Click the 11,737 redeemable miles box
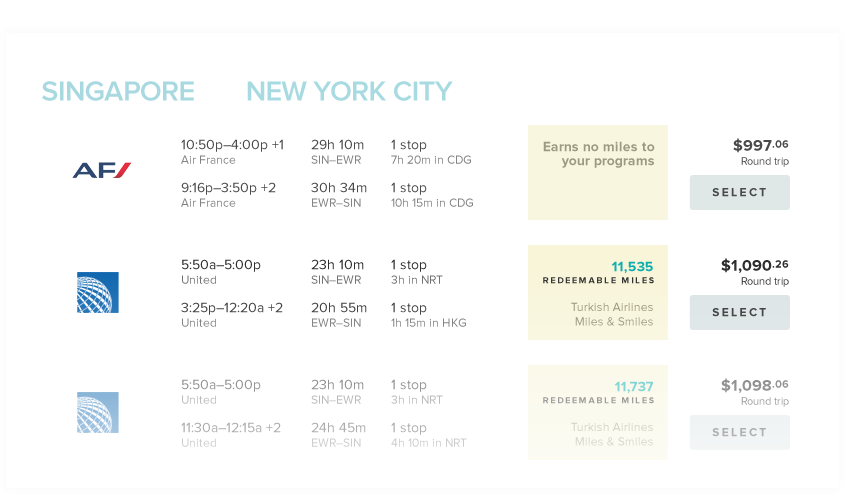 (598, 412)
